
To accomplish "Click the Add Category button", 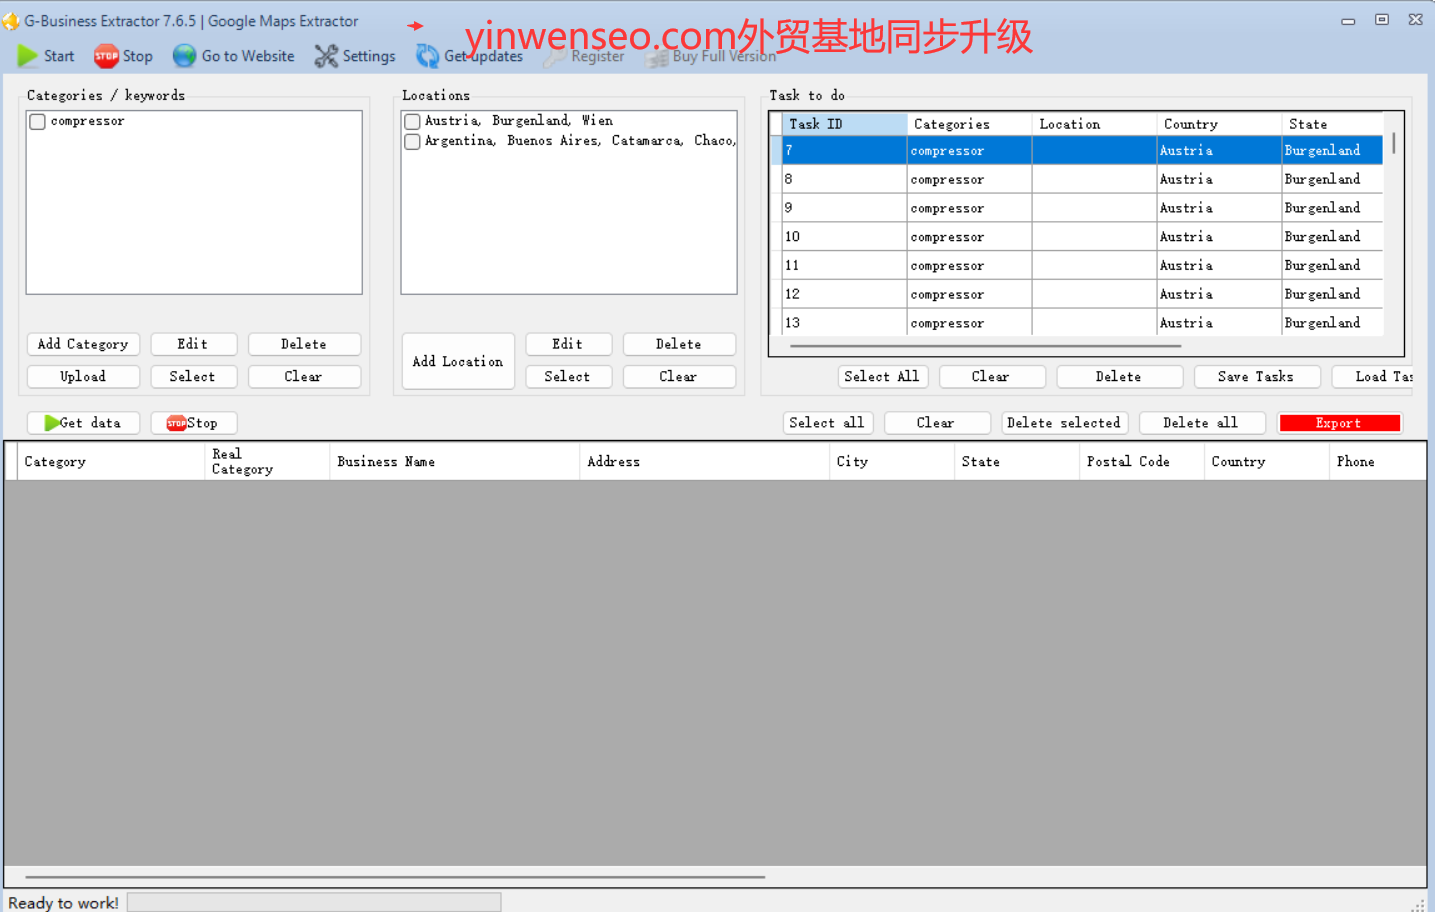I will pyautogui.click(x=83, y=344).
